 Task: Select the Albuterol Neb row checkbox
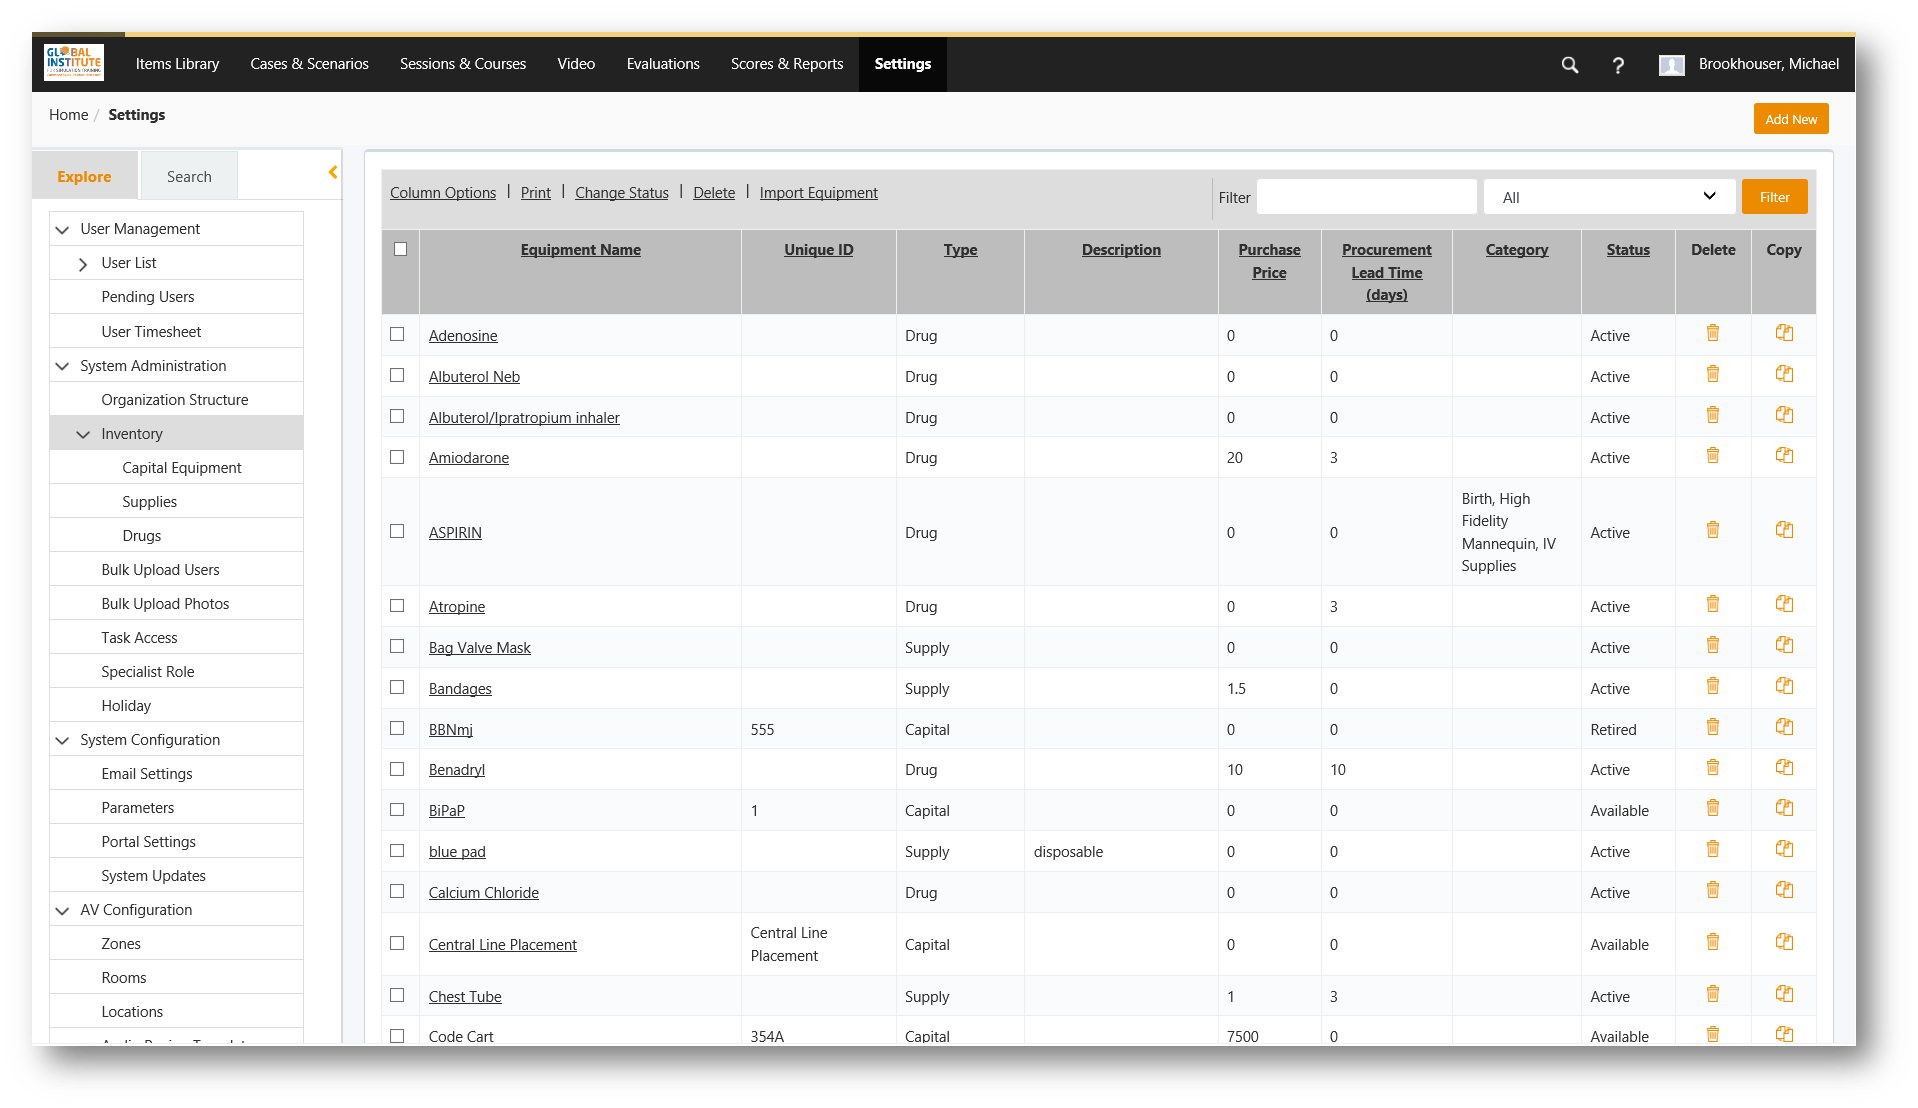coord(397,376)
